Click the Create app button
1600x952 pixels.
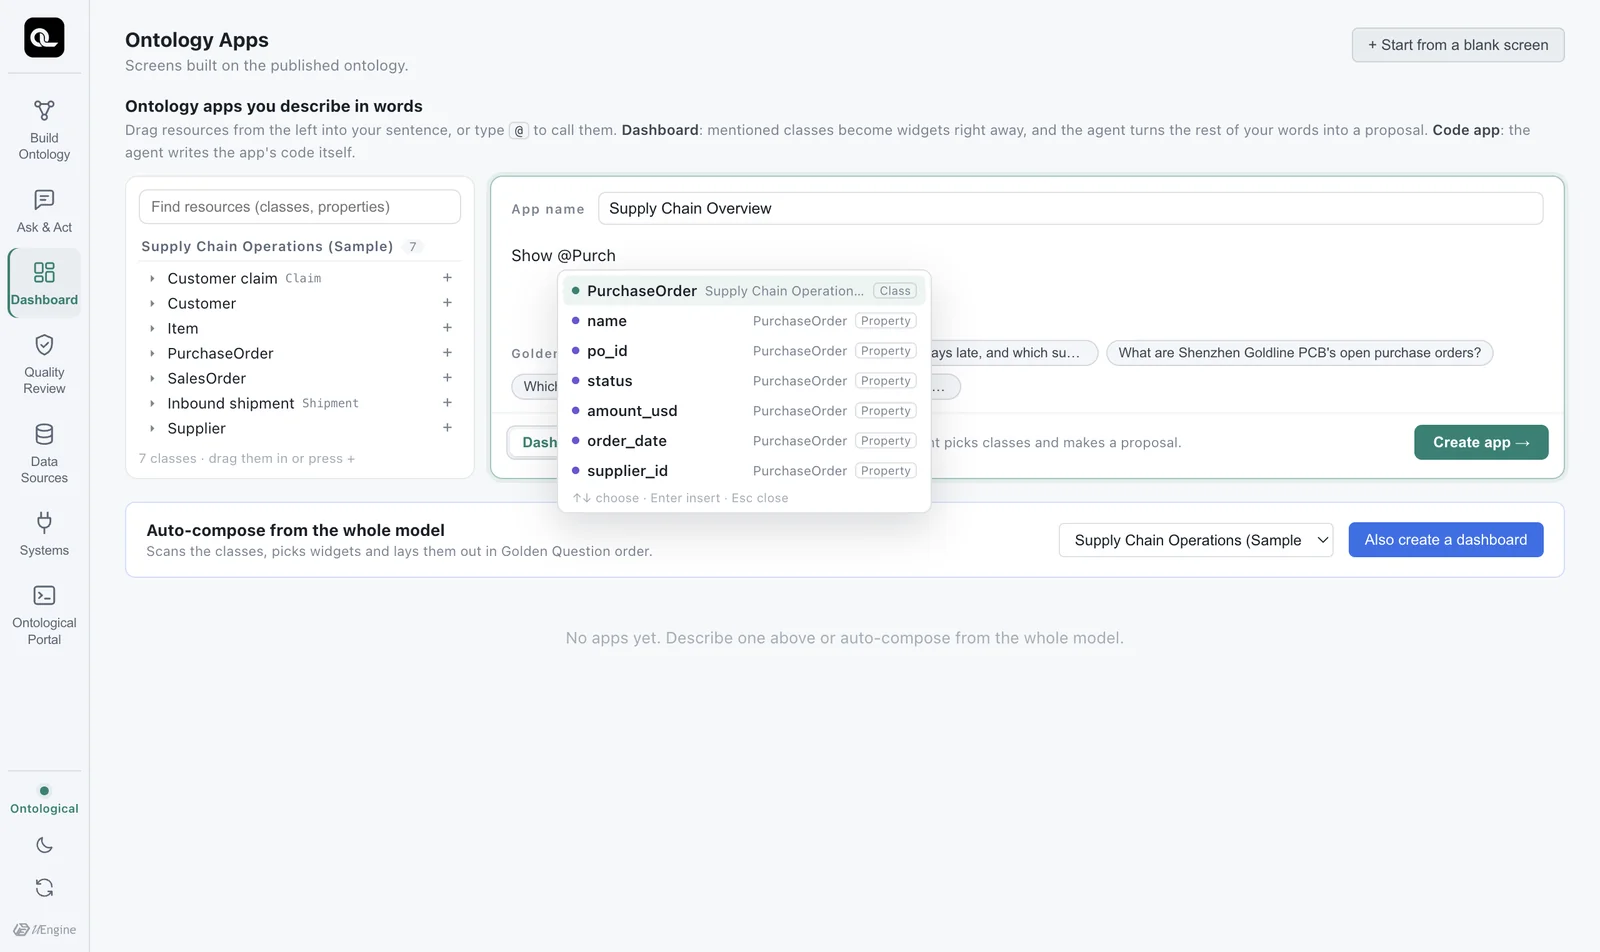pyautogui.click(x=1481, y=442)
